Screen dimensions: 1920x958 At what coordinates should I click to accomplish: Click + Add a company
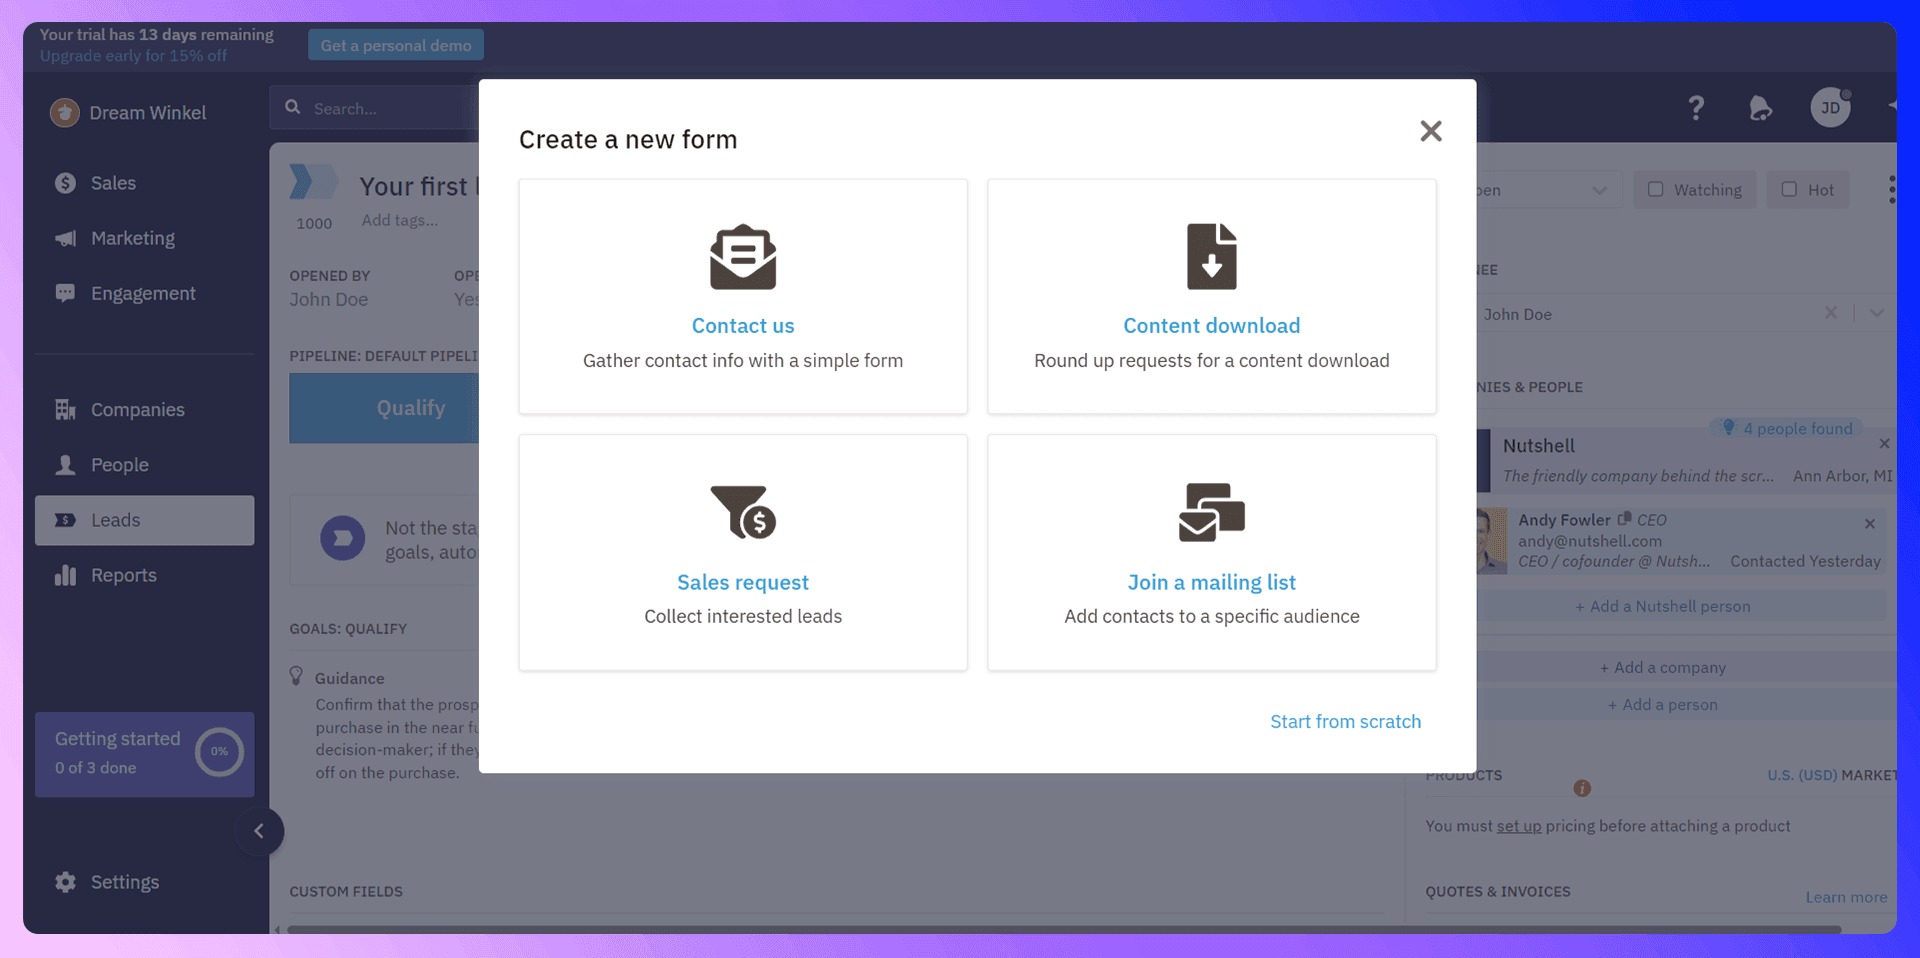point(1663,667)
